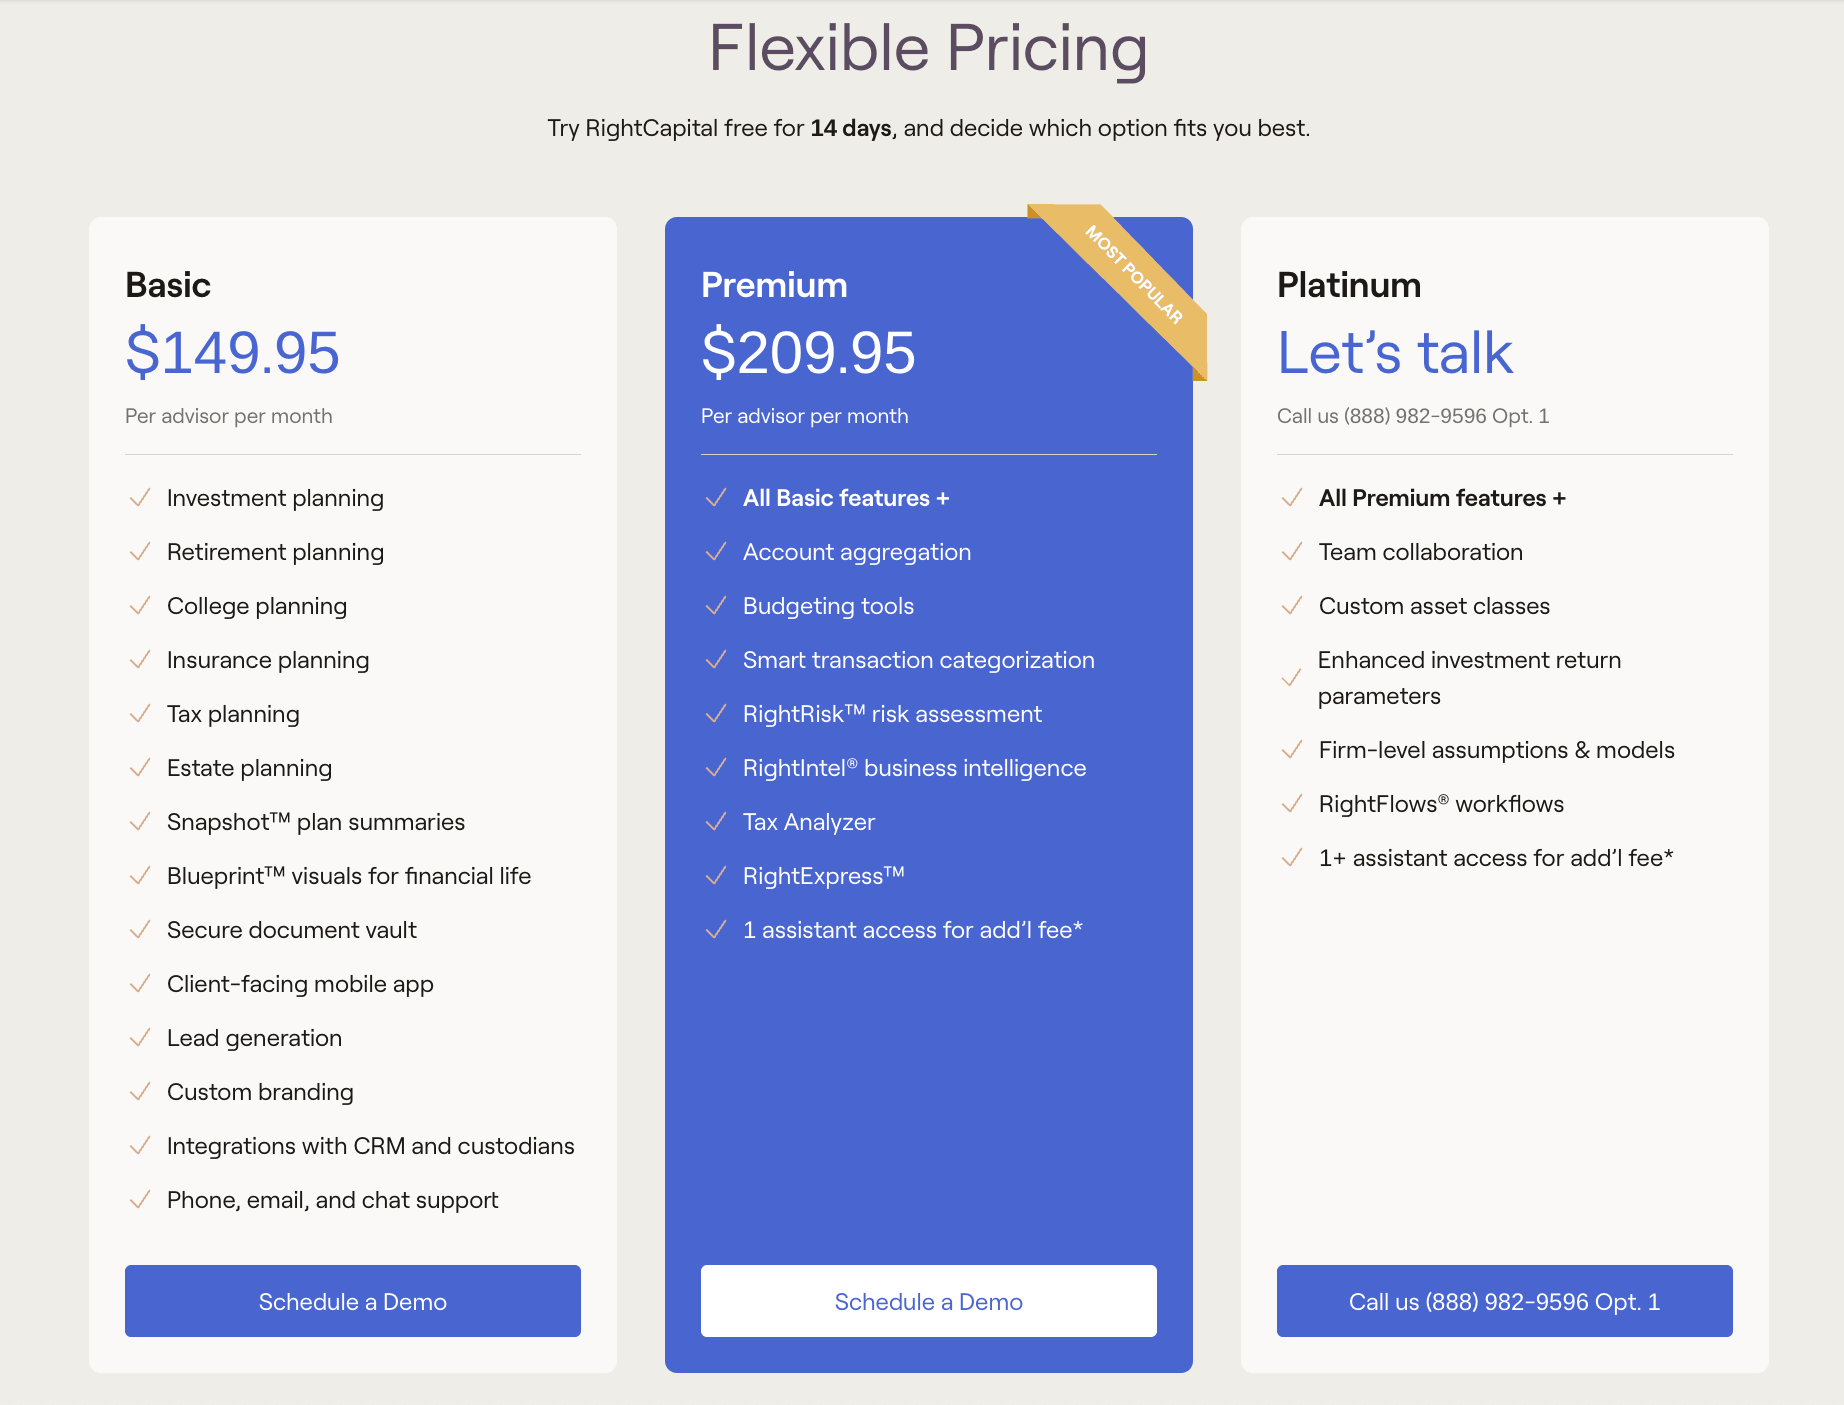The height and width of the screenshot is (1405, 1844).
Task: Click checkmark next to Tax Analyzer
Action: (x=716, y=821)
